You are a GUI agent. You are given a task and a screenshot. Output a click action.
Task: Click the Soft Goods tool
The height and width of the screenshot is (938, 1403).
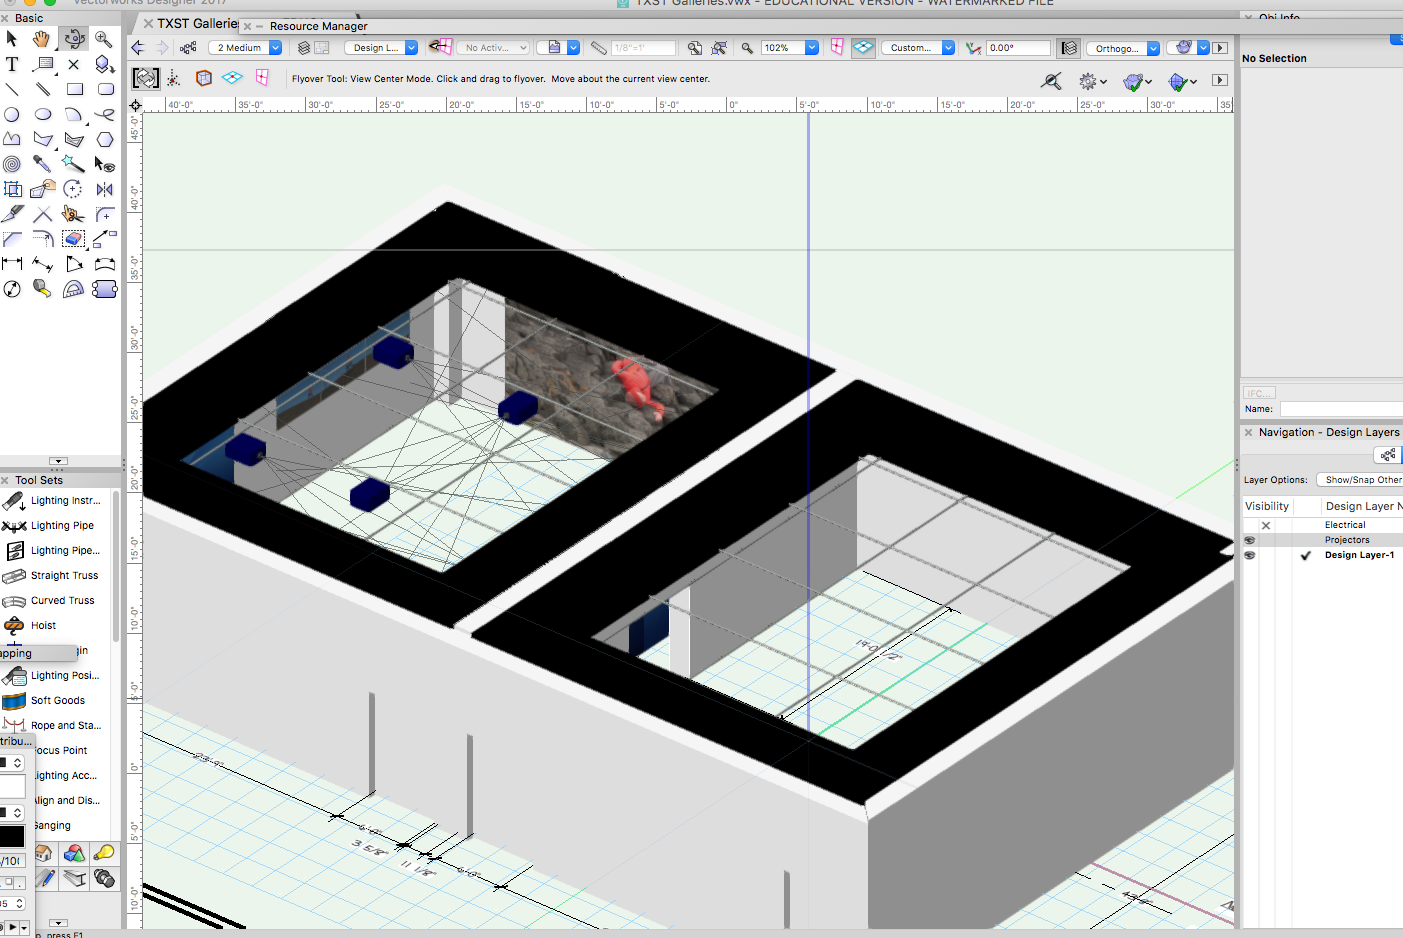tap(57, 700)
